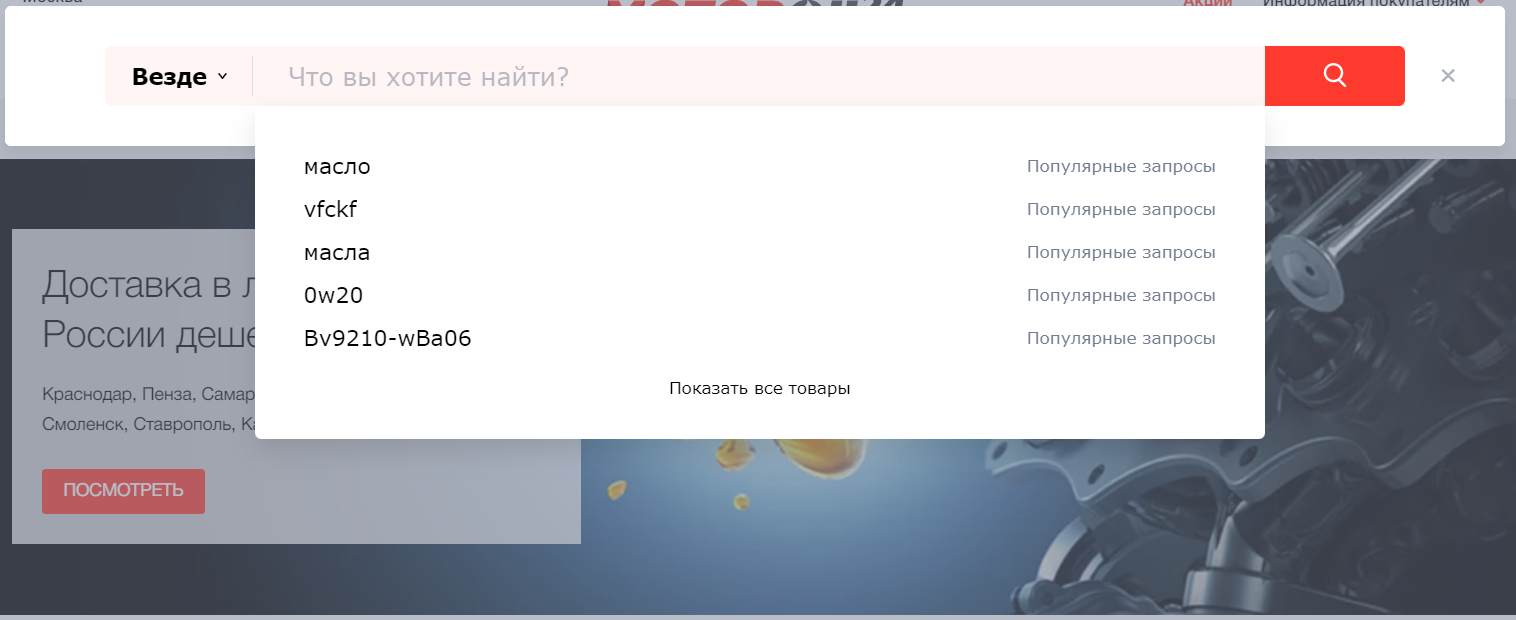Pick the масла search suggestion

[337, 253]
